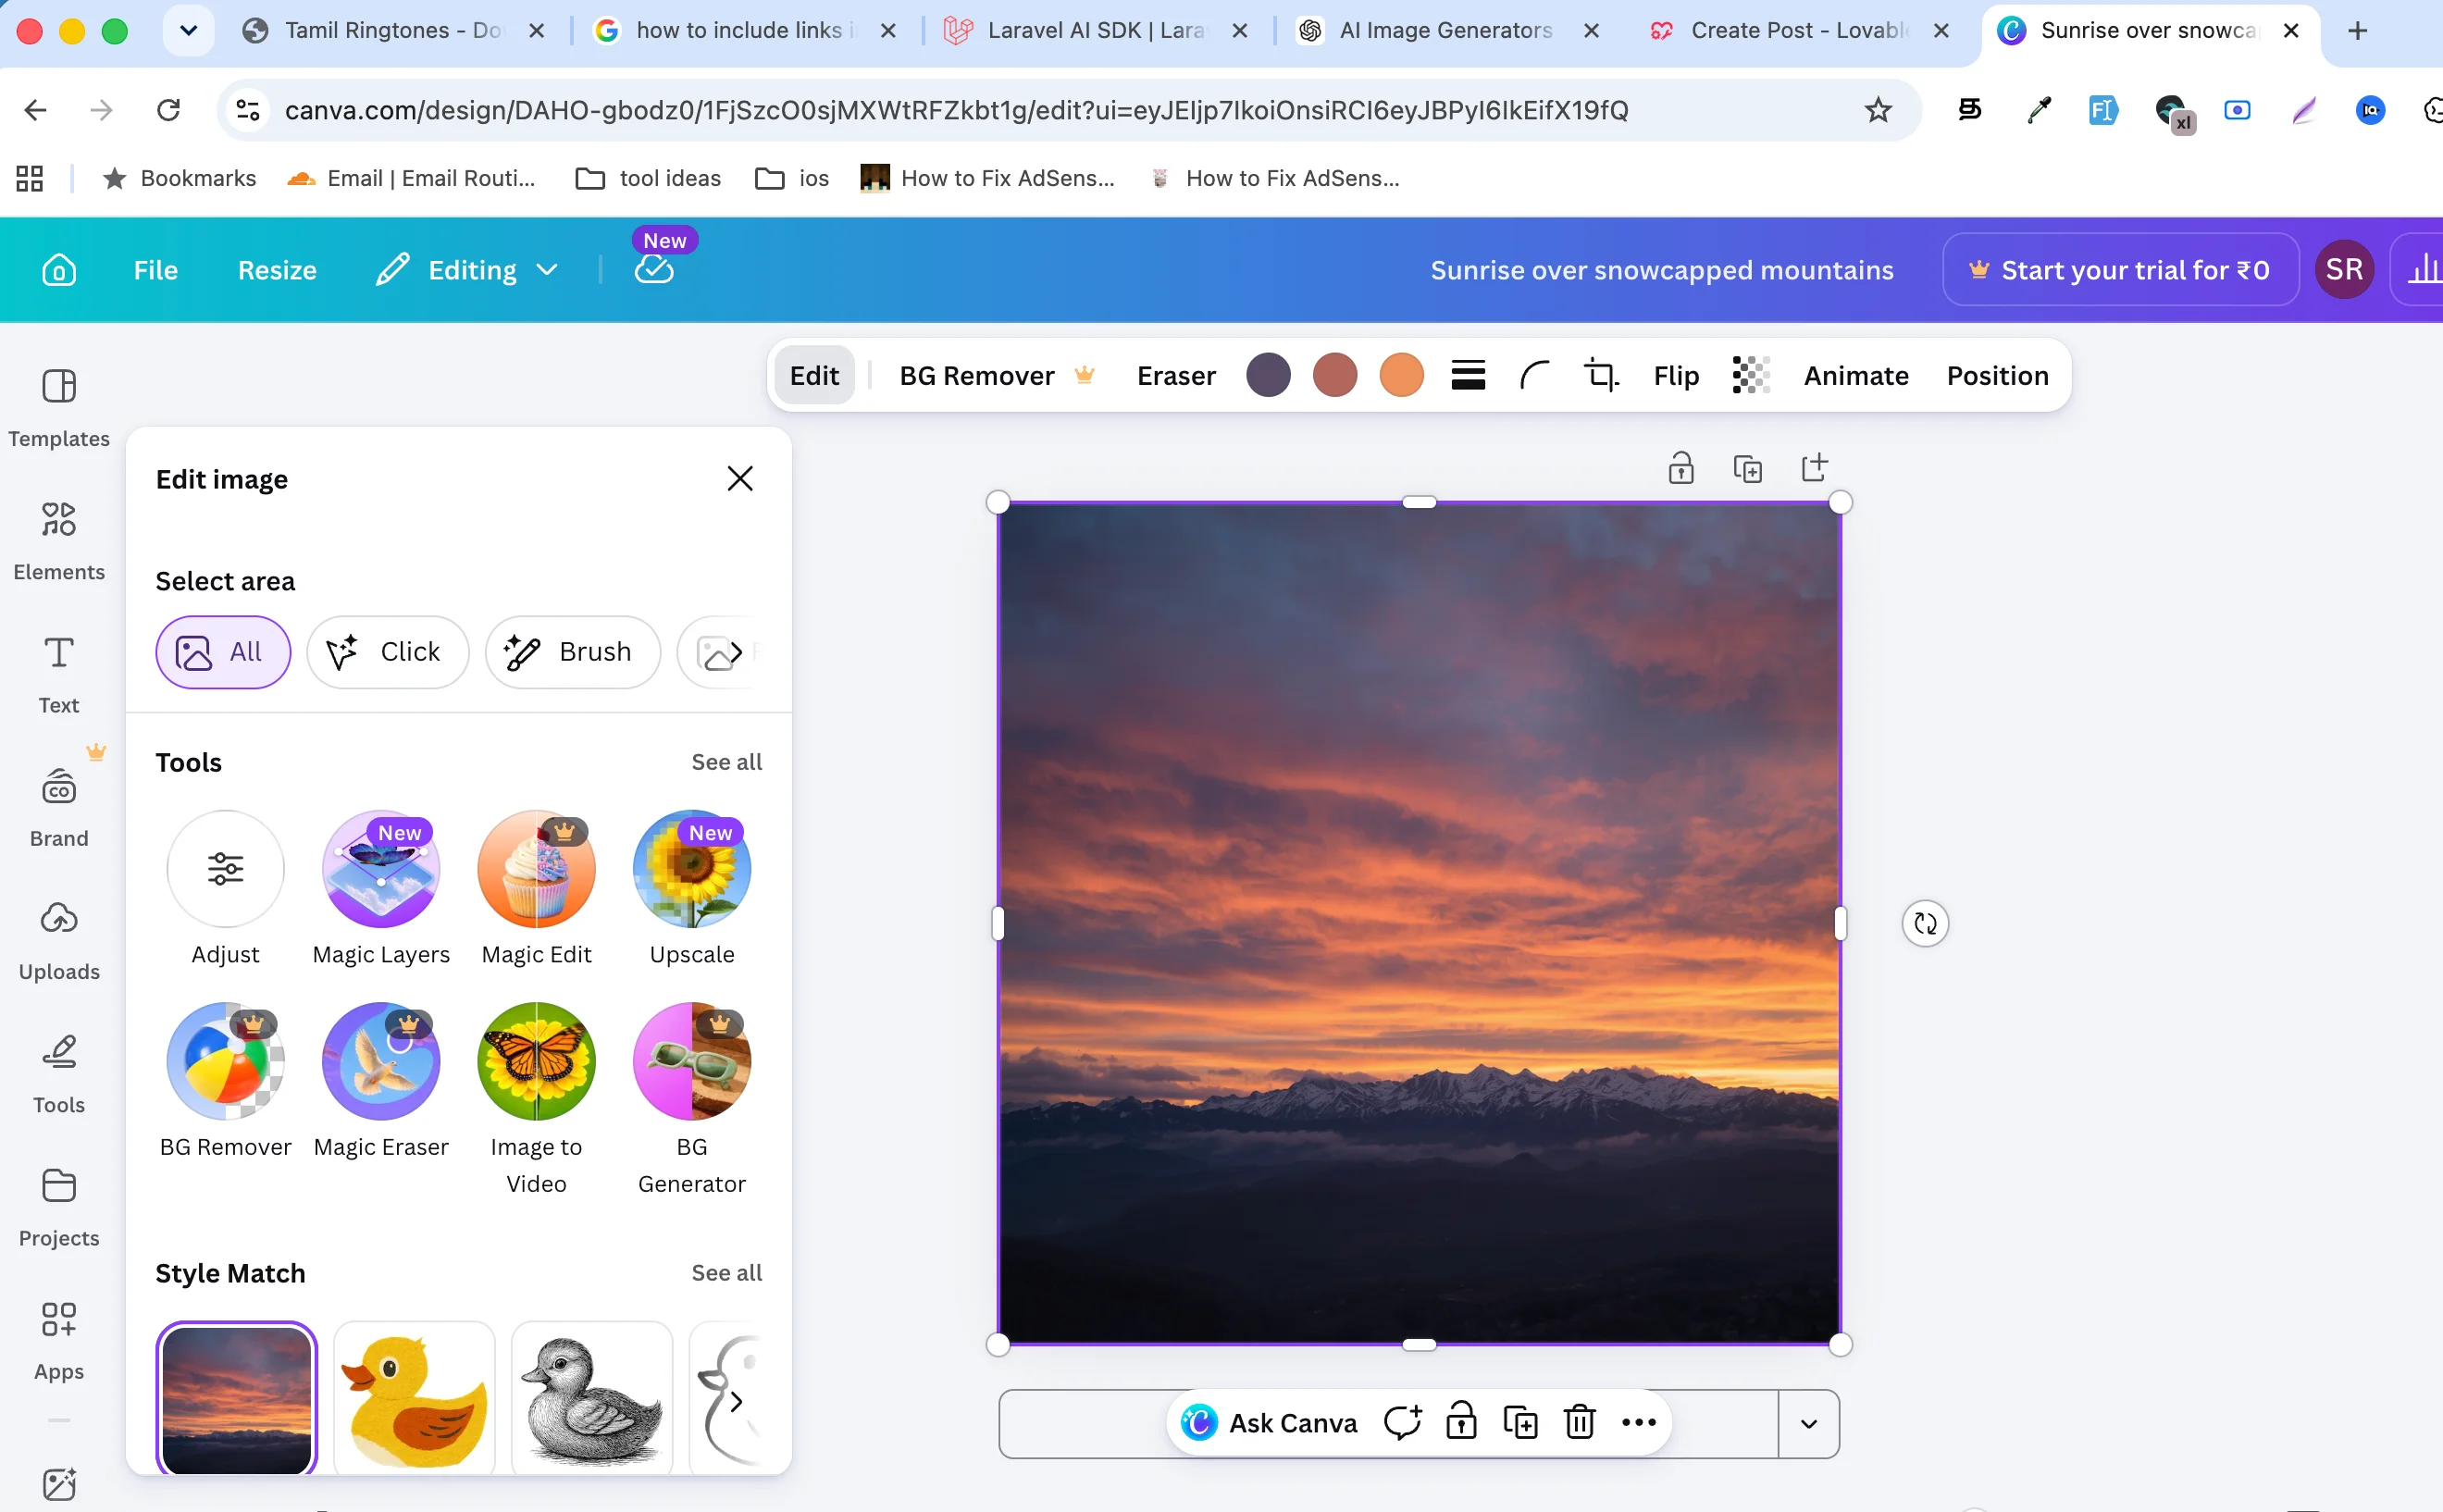The height and width of the screenshot is (1512, 2443).
Task: Open the line weight stroke style icon
Action: point(1468,376)
